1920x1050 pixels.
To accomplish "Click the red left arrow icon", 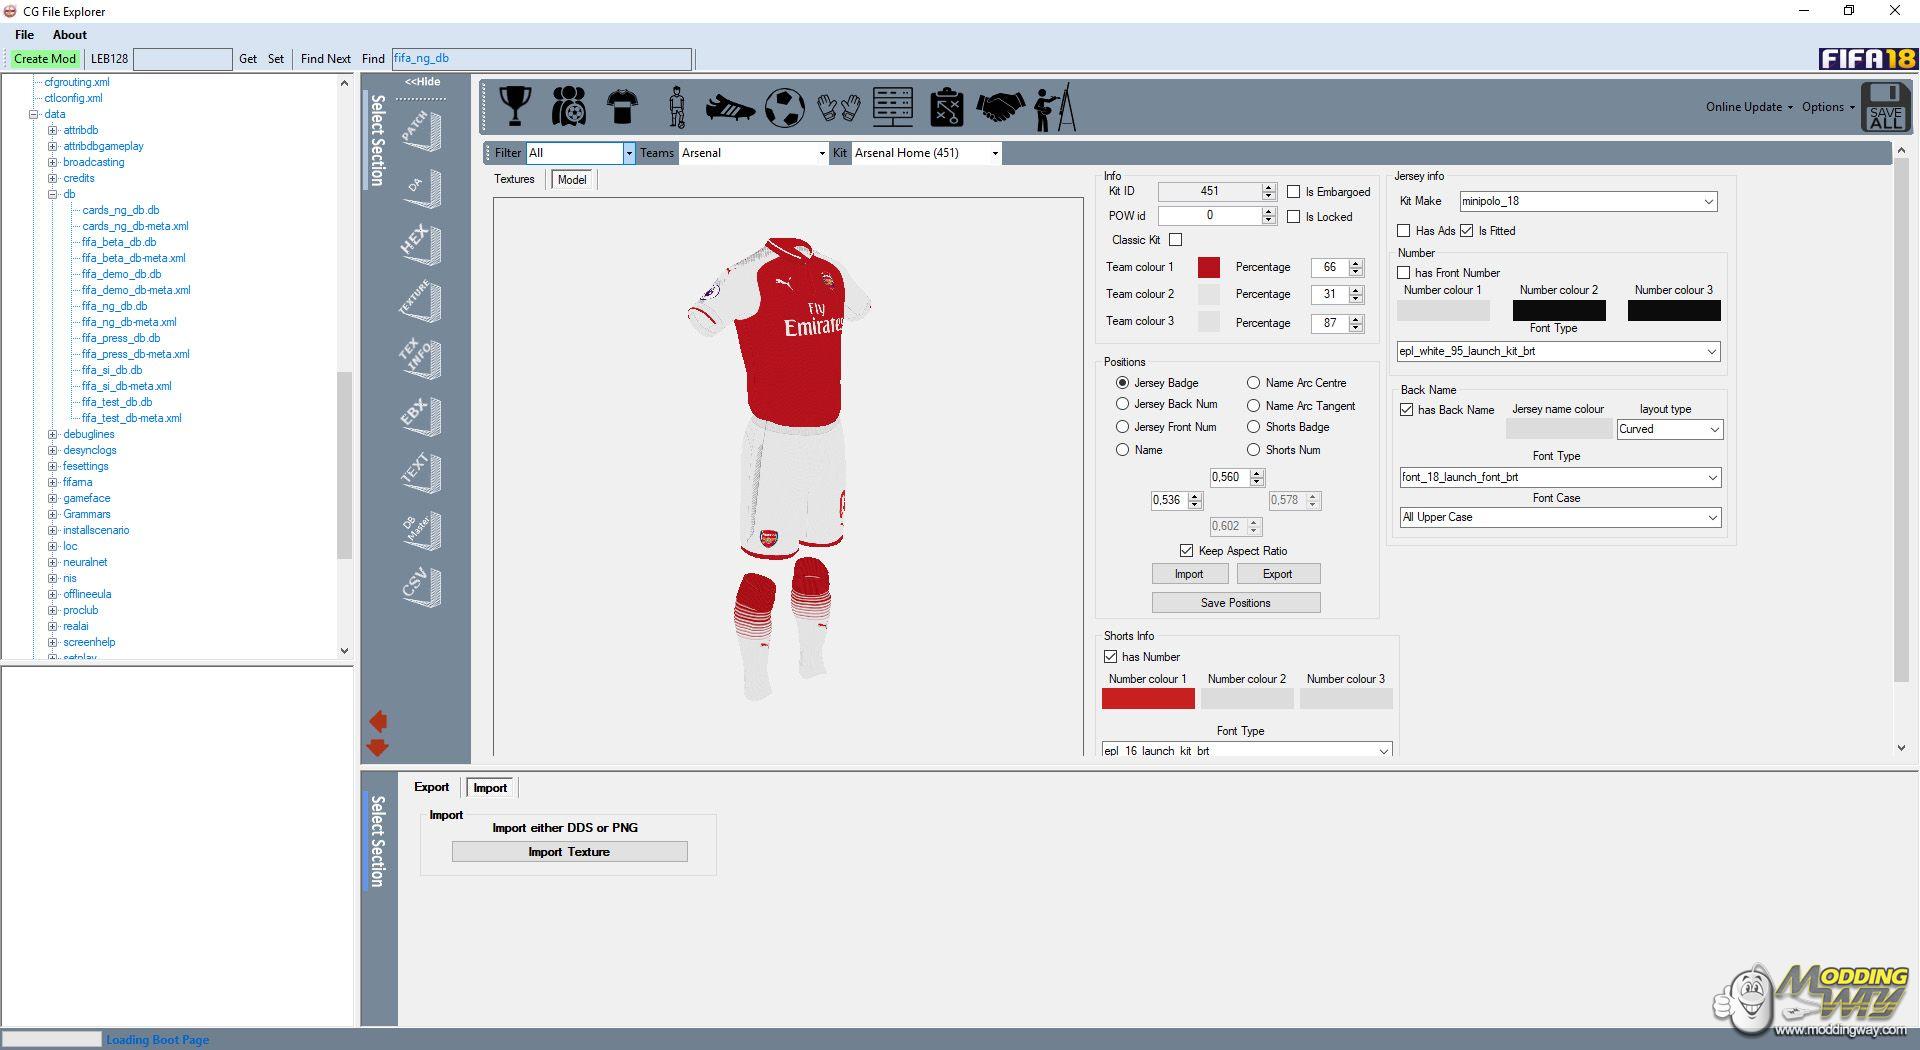I will tap(378, 721).
